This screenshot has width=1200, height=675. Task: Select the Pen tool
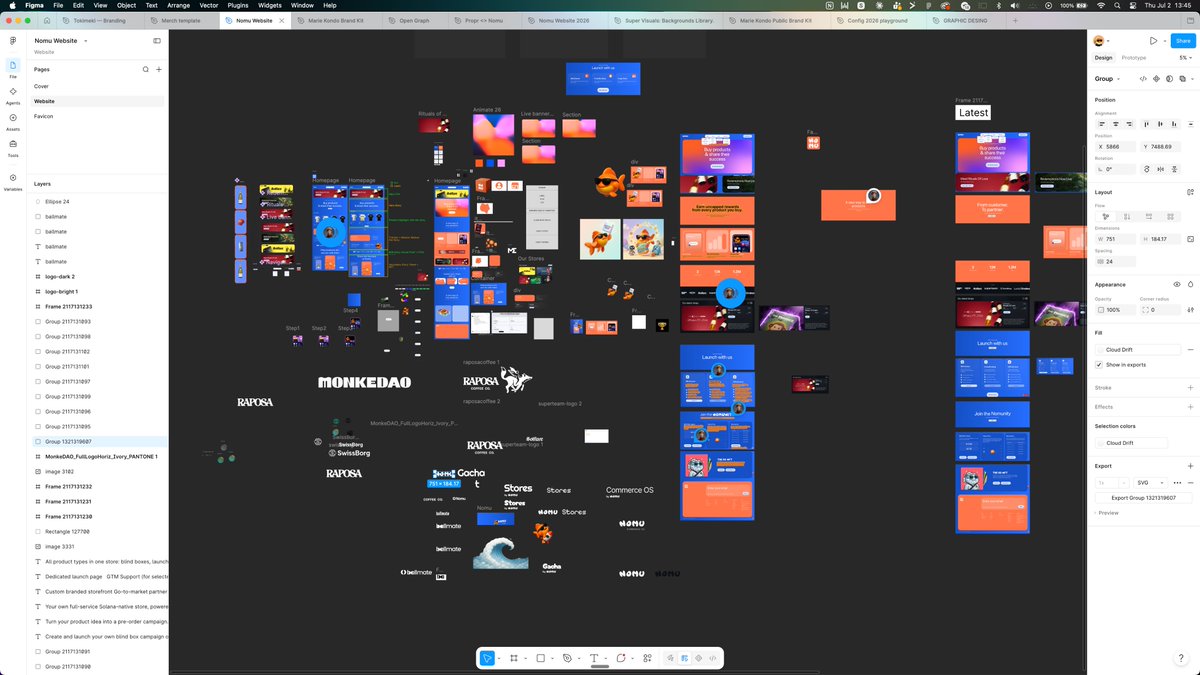pos(567,658)
